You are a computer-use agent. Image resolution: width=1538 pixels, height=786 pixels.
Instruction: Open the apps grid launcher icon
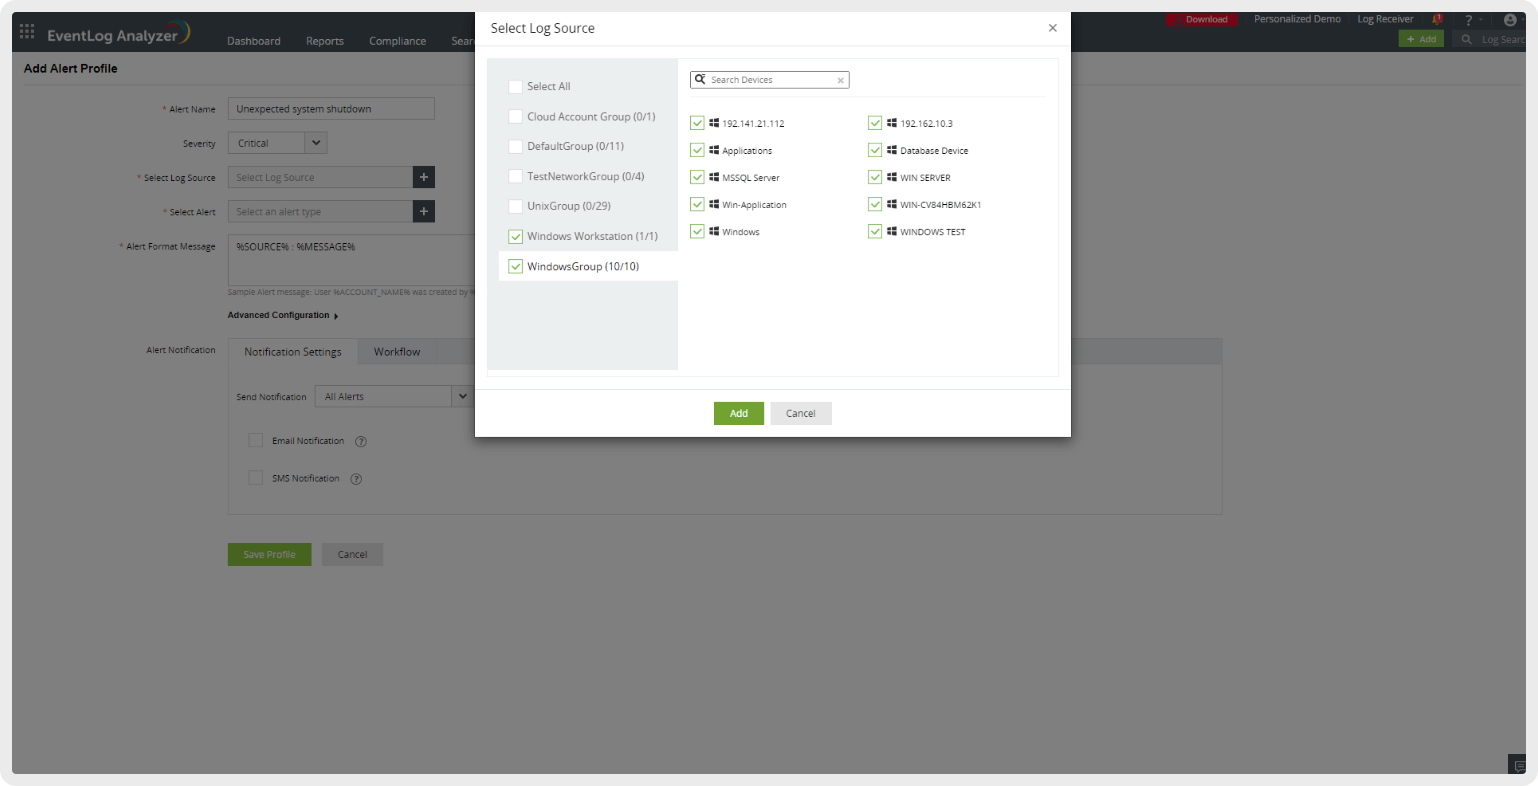click(x=27, y=32)
